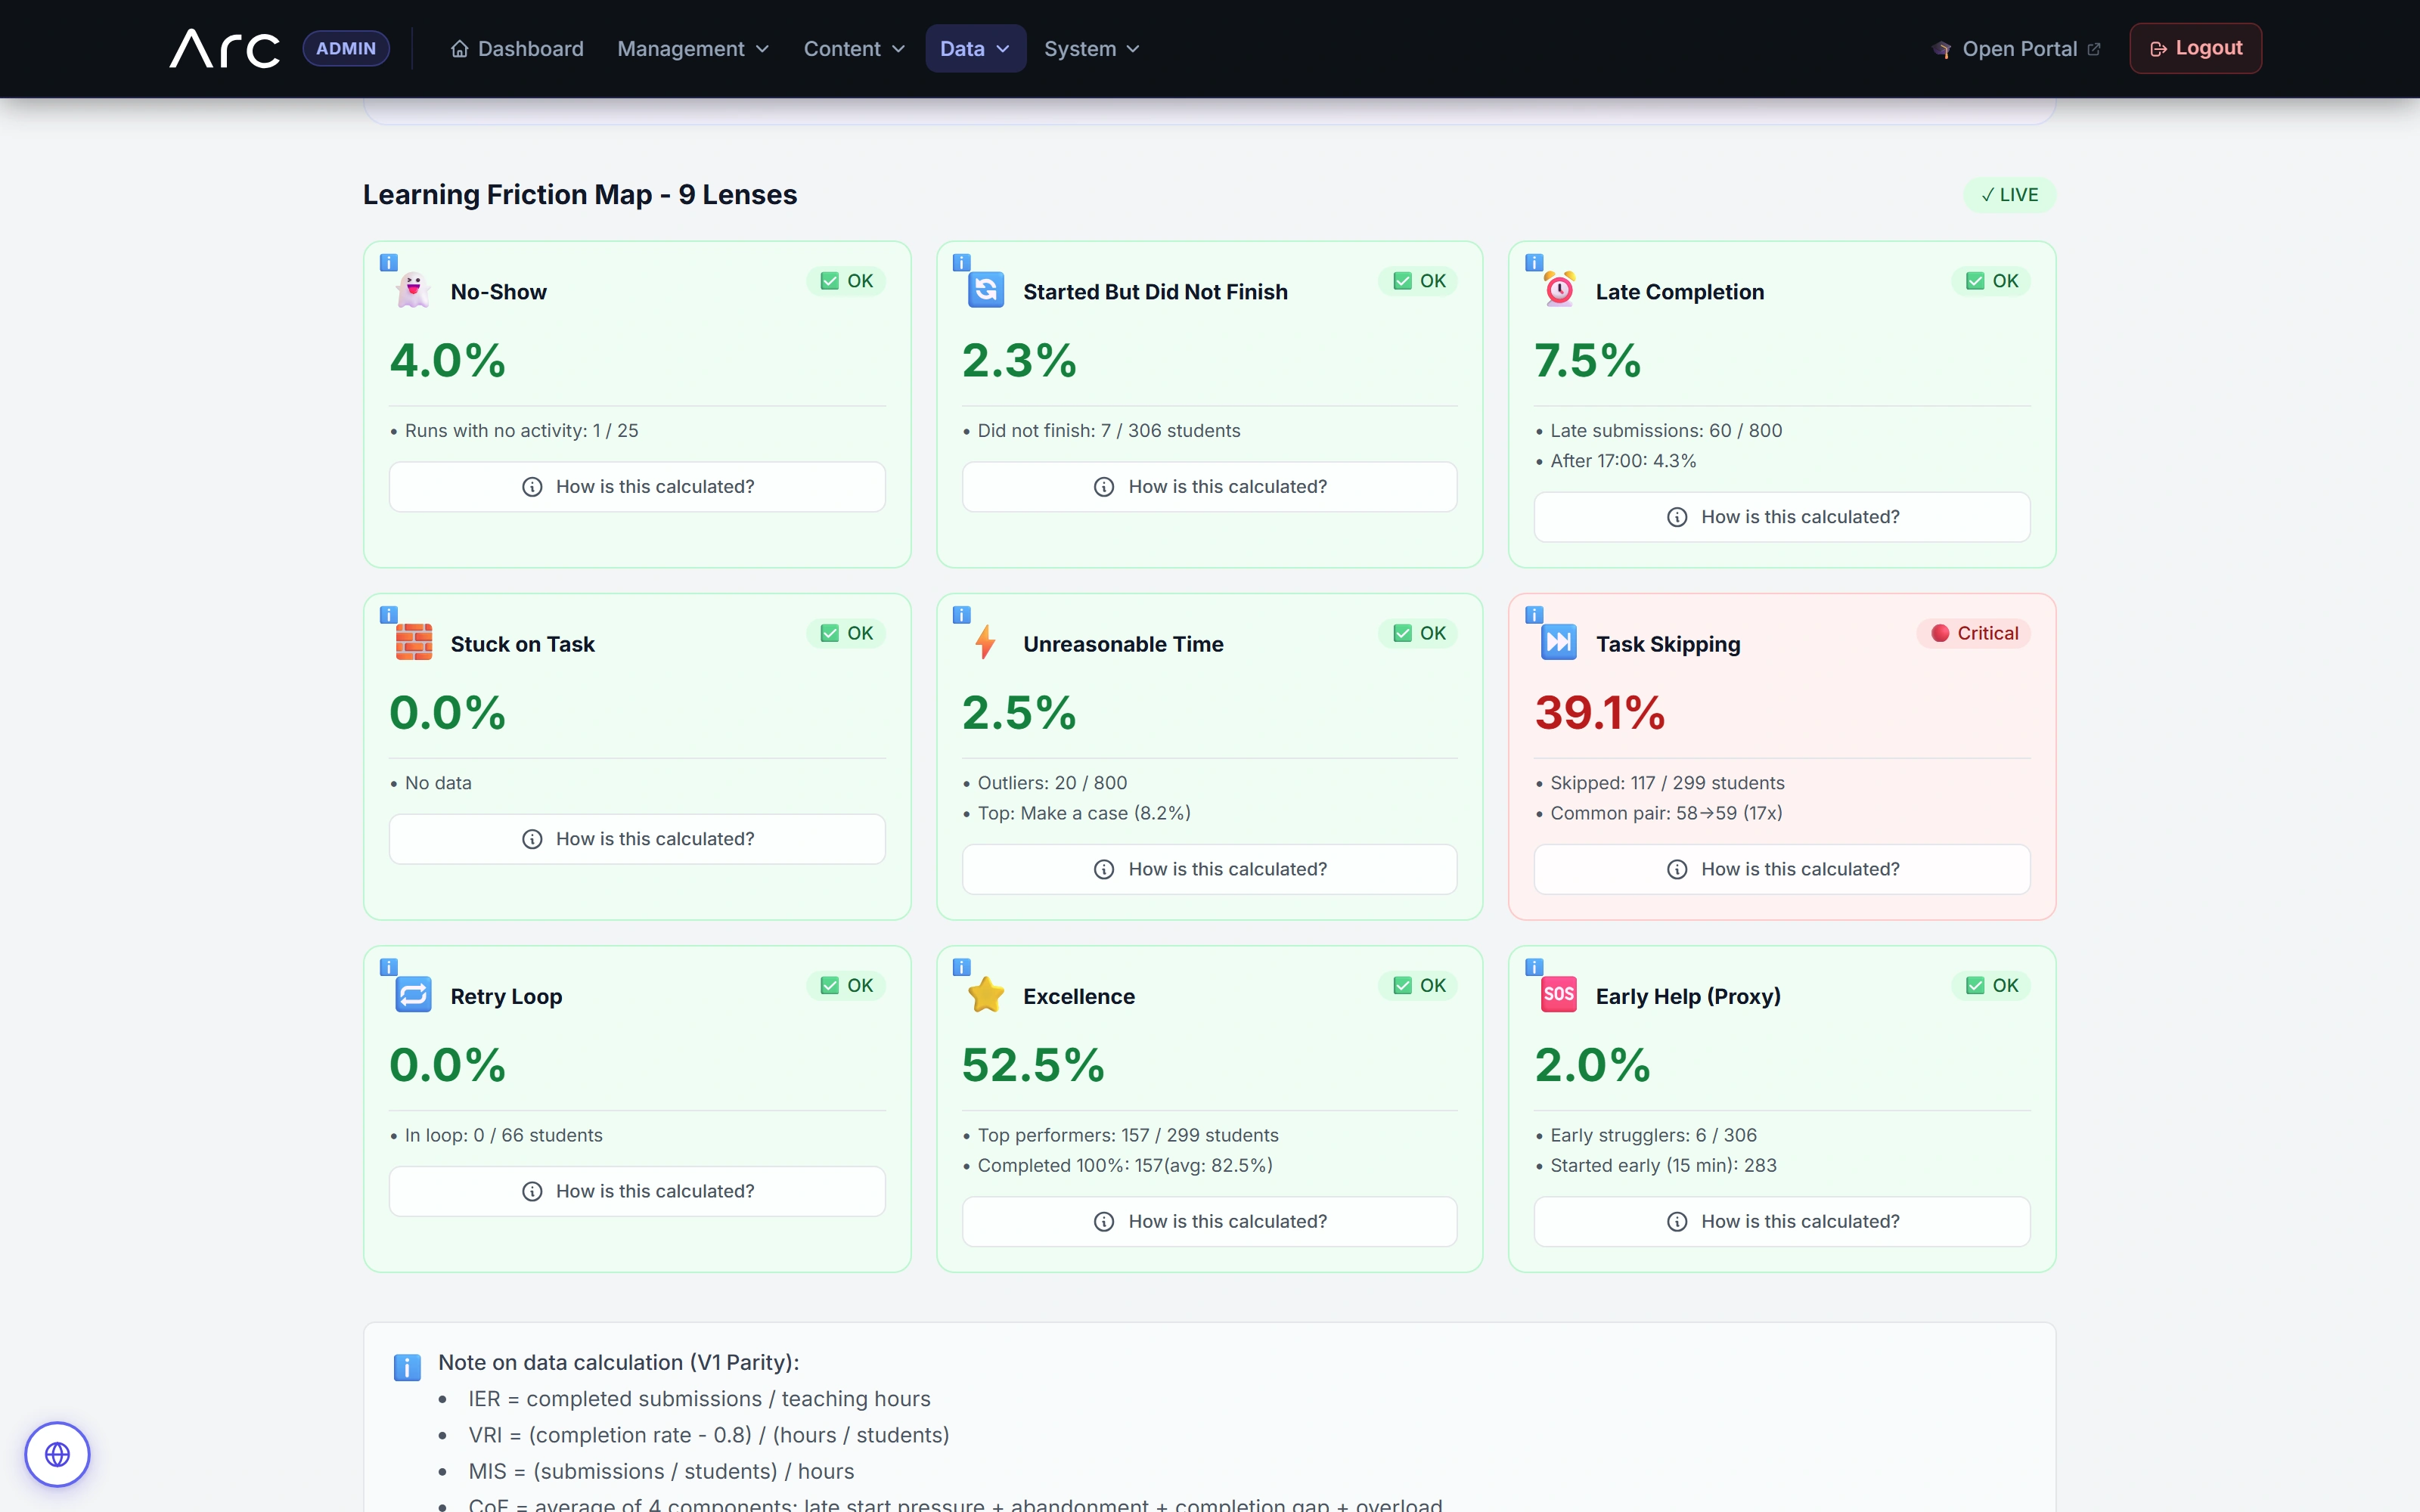Show how No-Show is calculated

pos(637,487)
